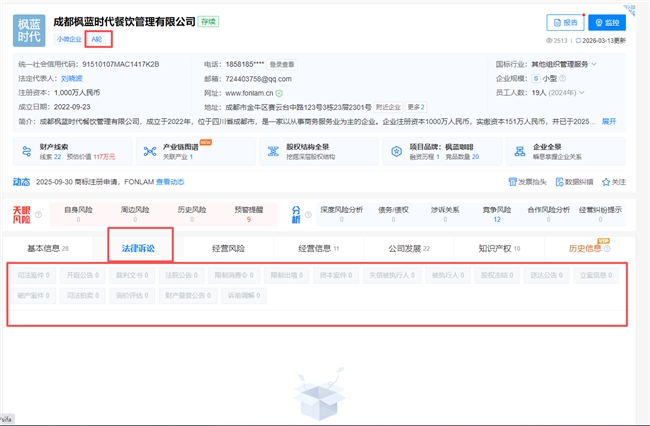Click the 关注 star icon
The width and height of the screenshot is (650, 426).
pos(606,182)
